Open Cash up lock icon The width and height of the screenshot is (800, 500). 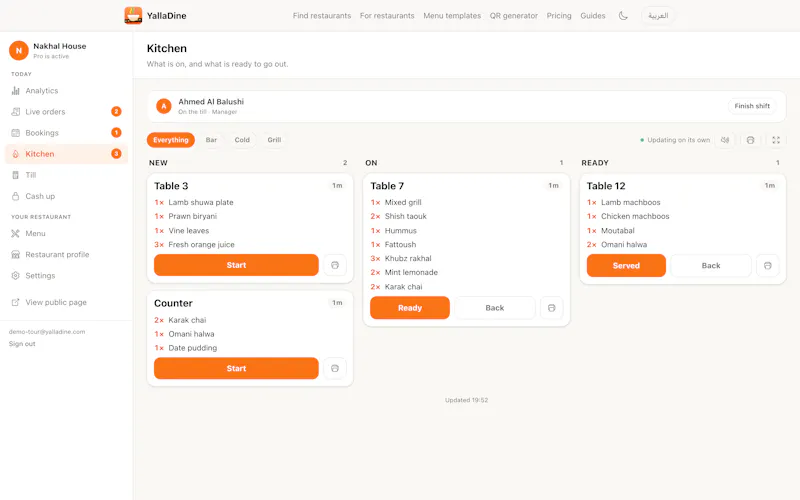click(16, 196)
